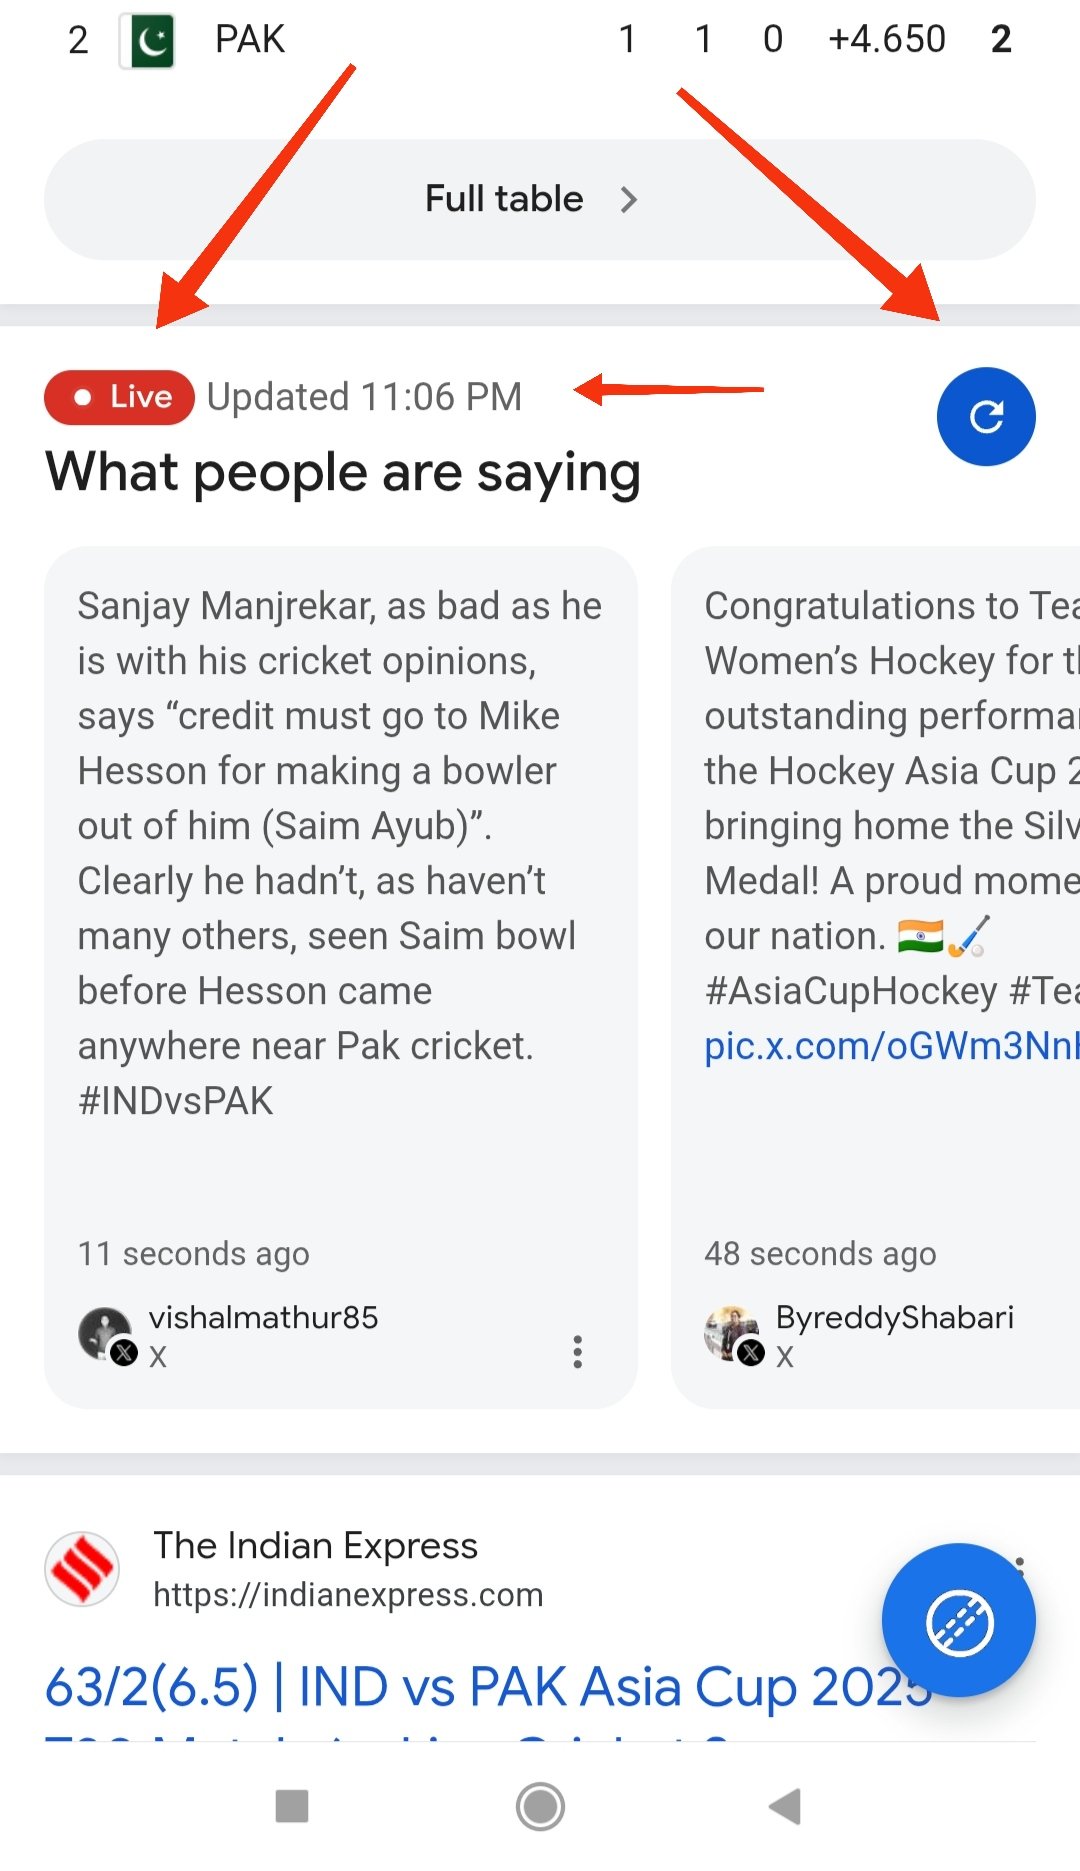Tap the blue refresh icon to update feed
The image size is (1080, 1871).
pyautogui.click(x=985, y=417)
